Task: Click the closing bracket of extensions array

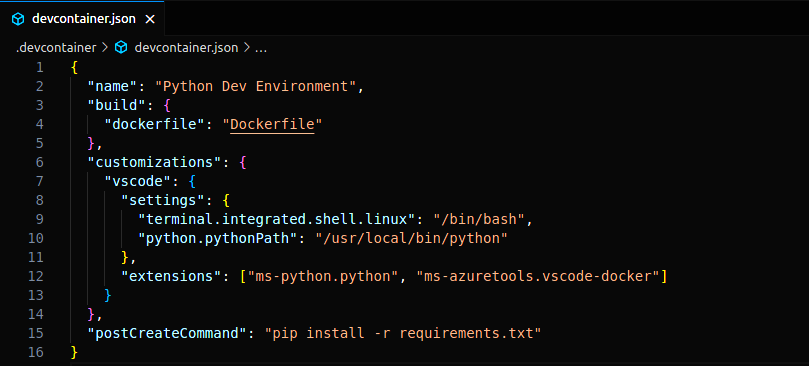Action: point(664,276)
